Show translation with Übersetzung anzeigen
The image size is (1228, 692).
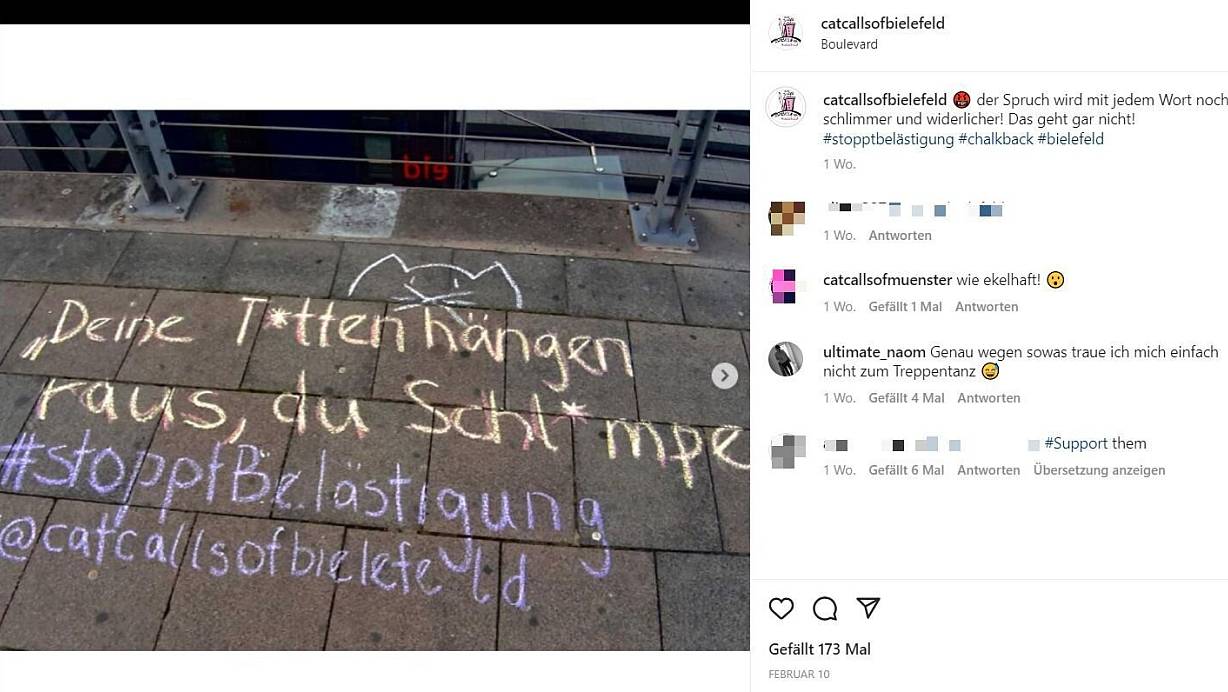[x=1099, y=470]
